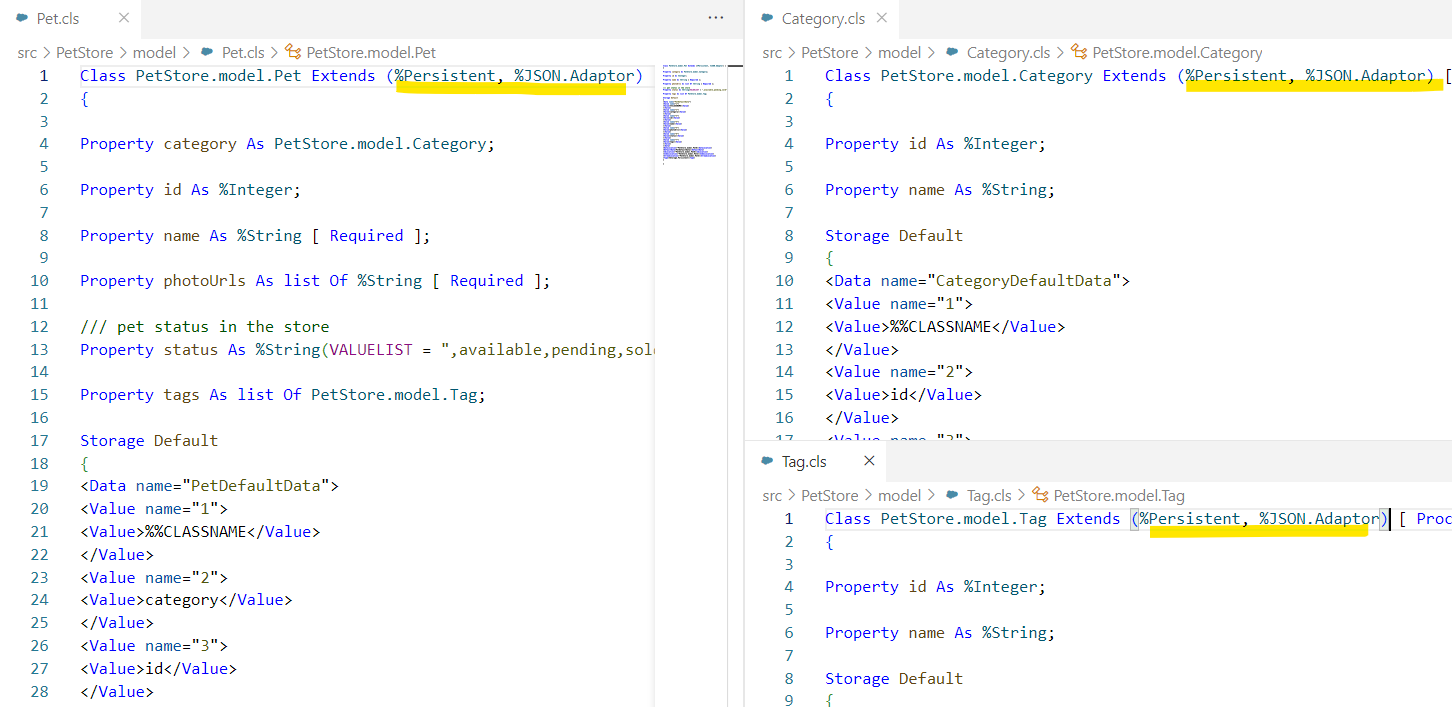Screen dimensions: 1452x707
Task: Open the More Actions ellipsis menu
Action: (x=716, y=18)
